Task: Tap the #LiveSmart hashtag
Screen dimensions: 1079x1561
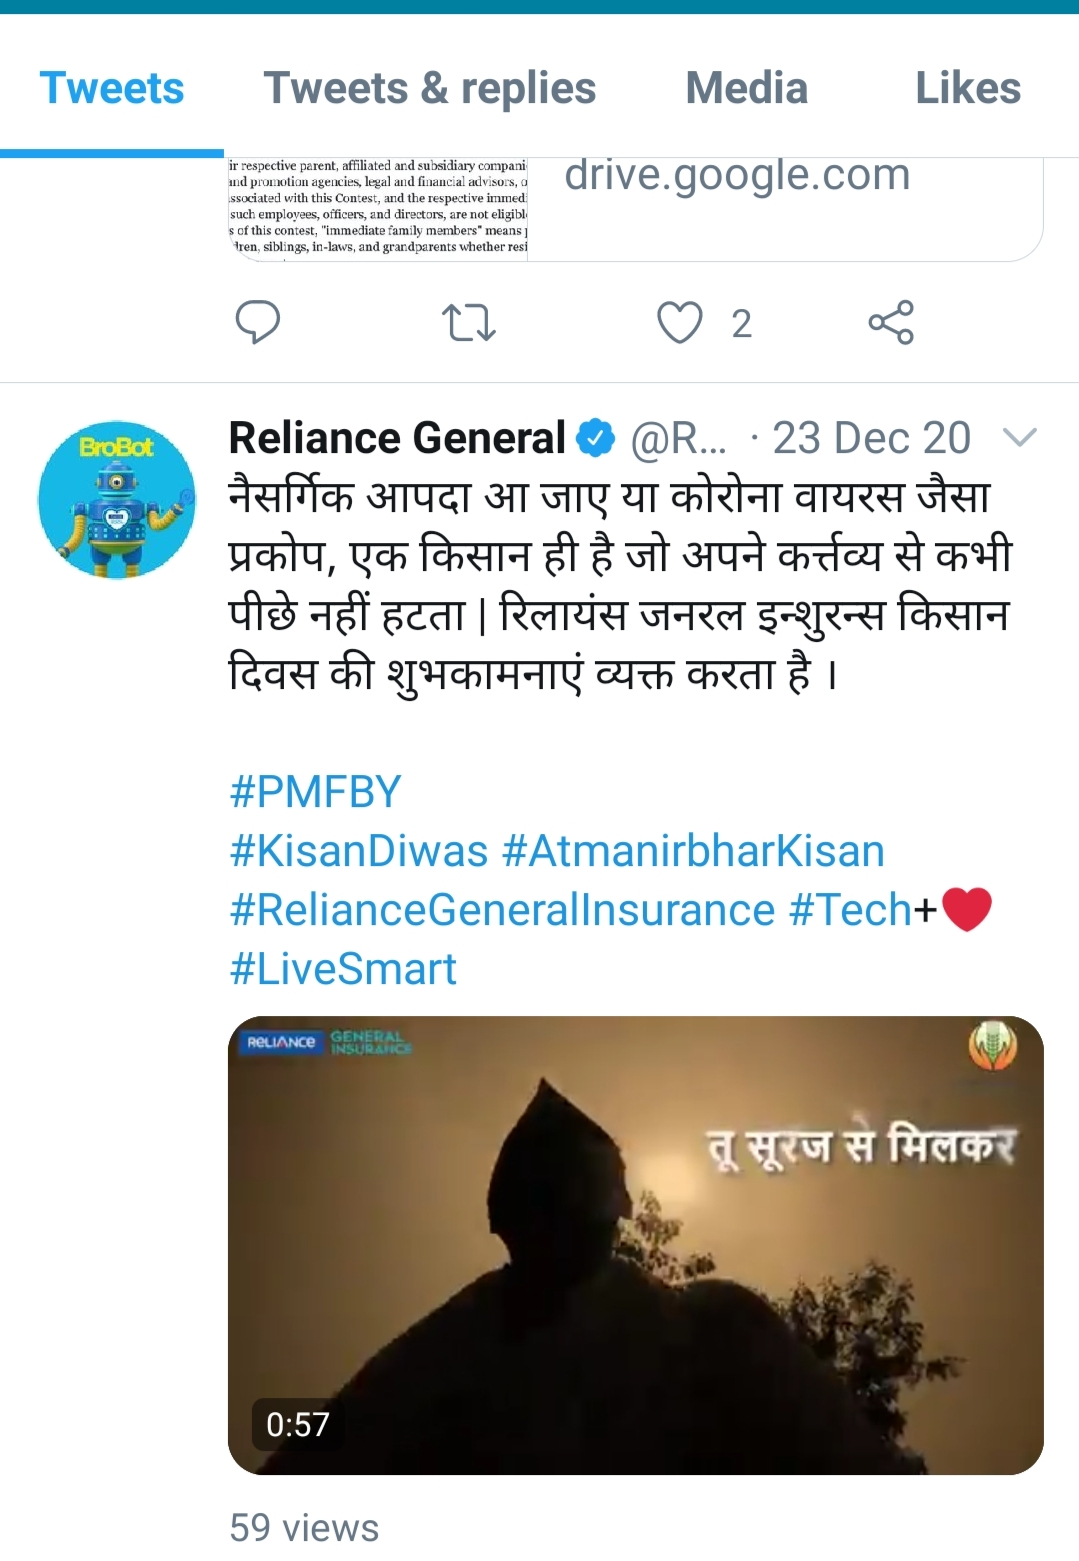Action: 343,969
